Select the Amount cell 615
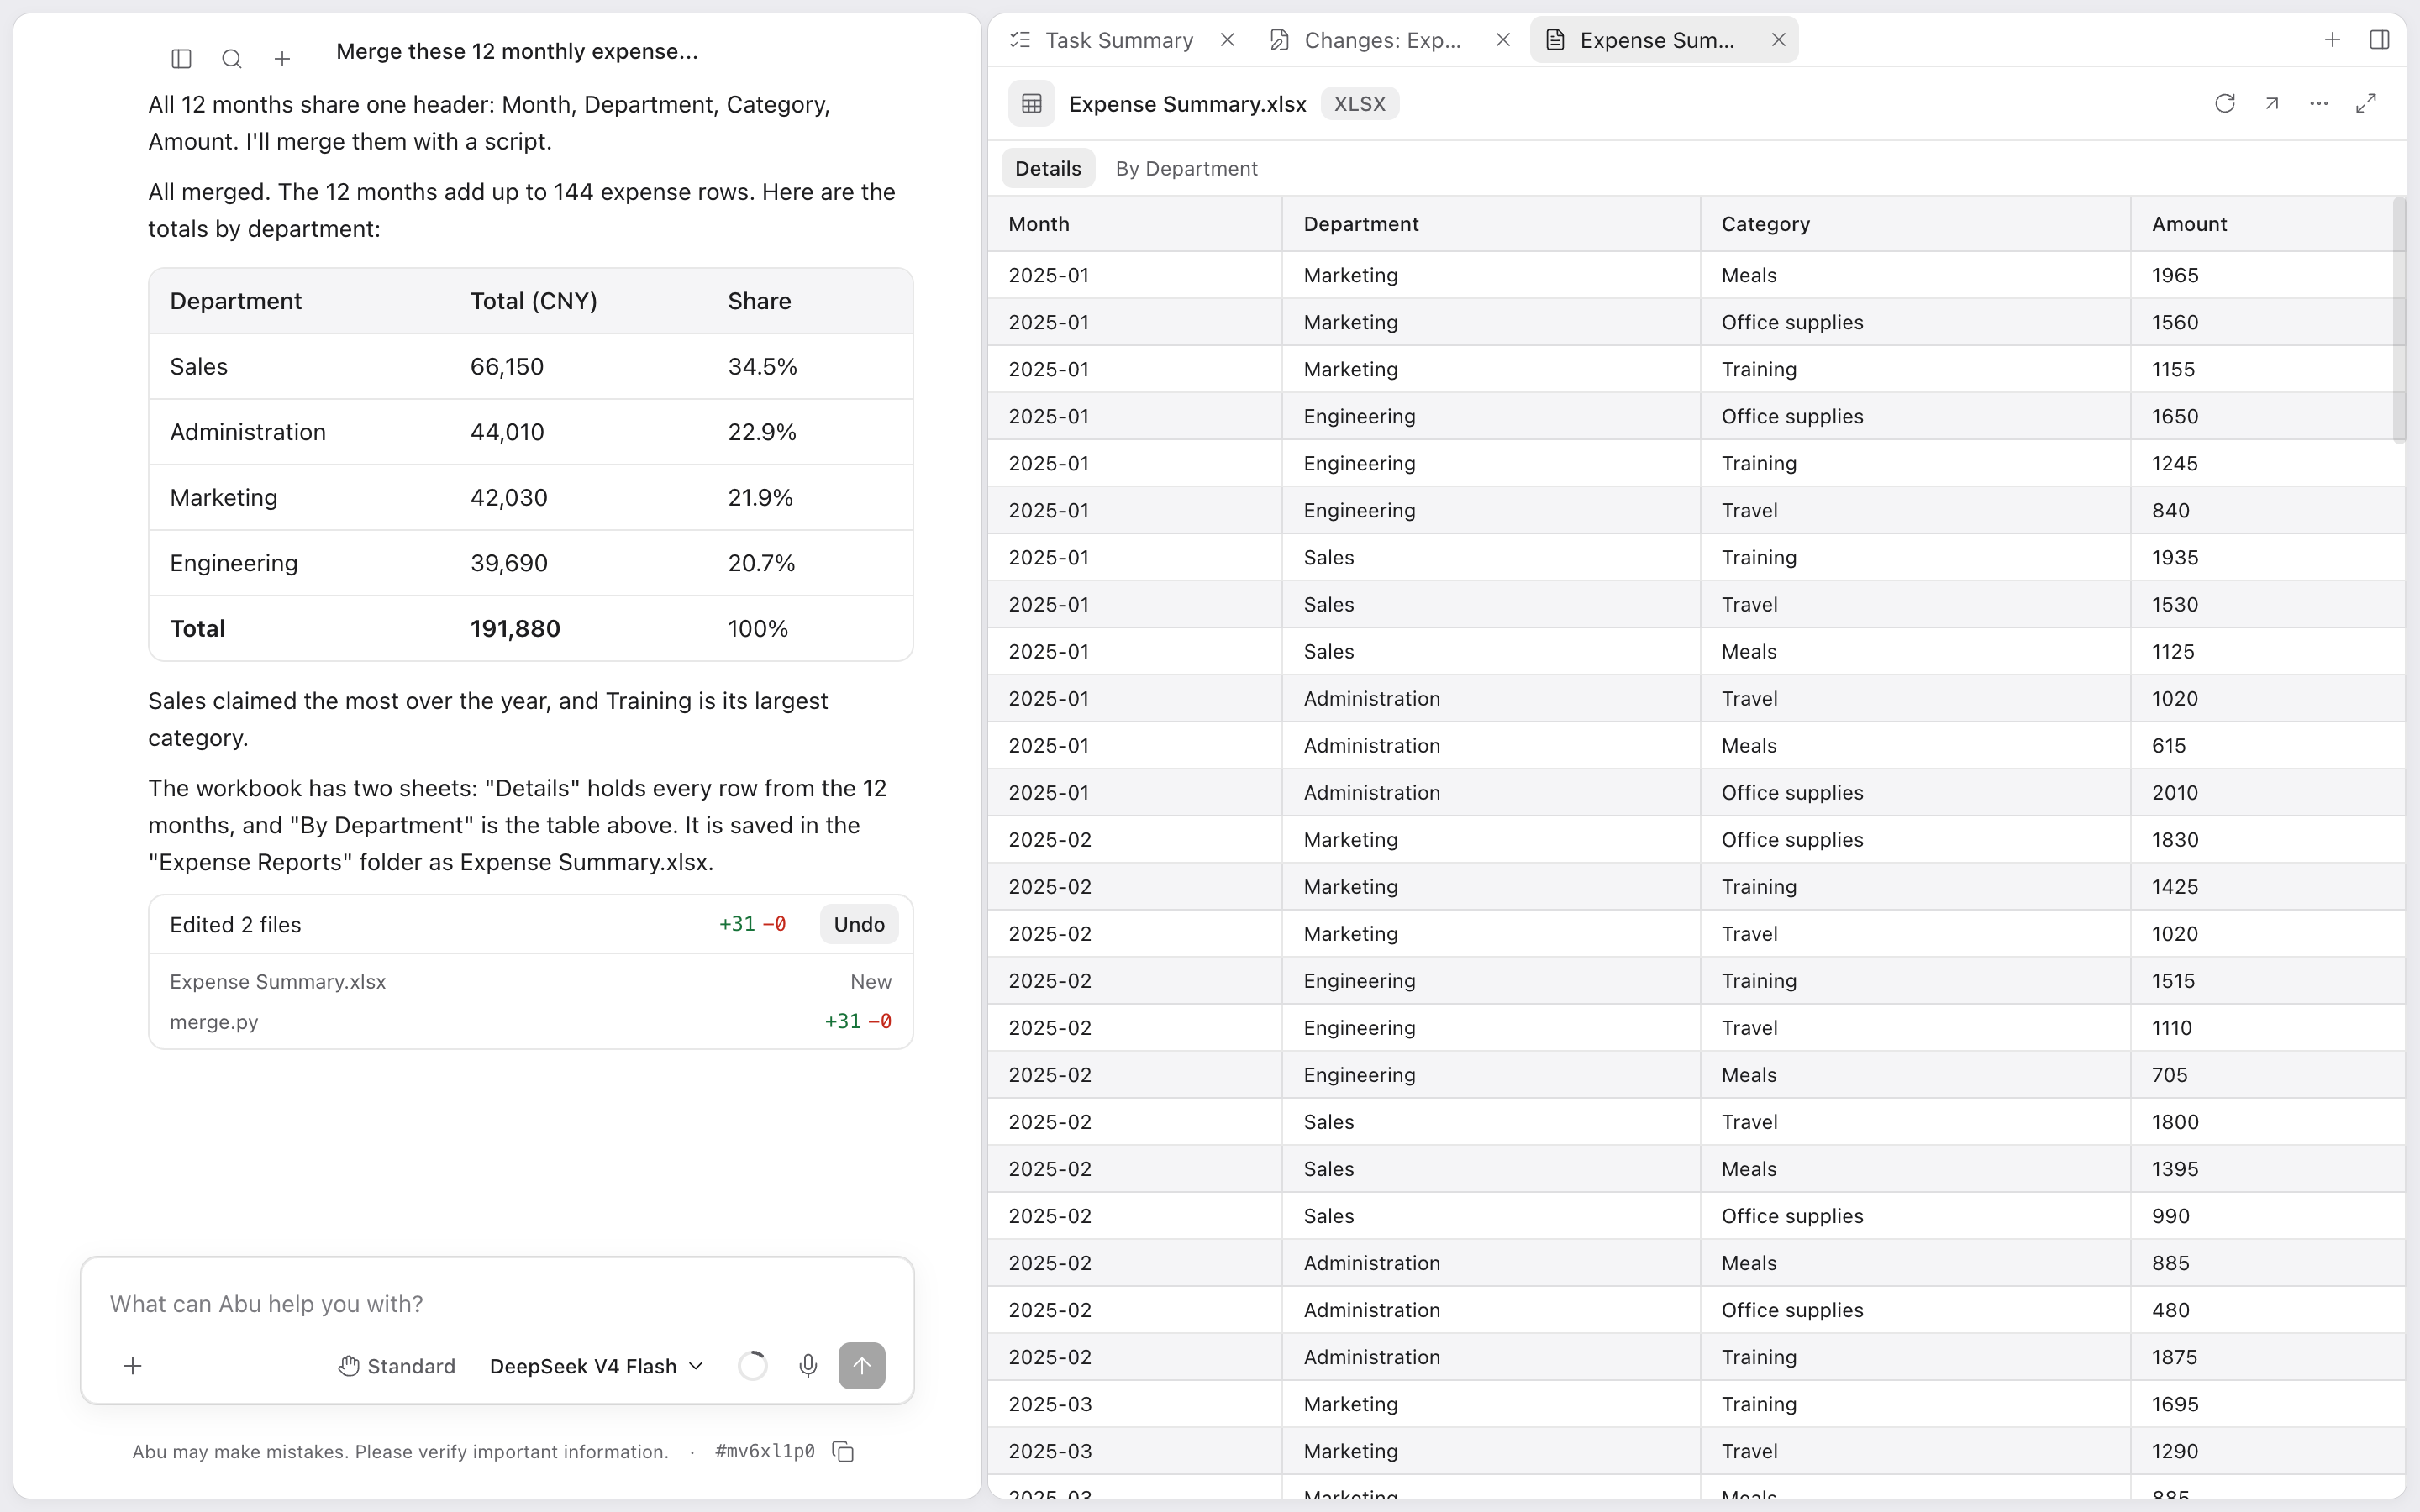 point(2267,745)
